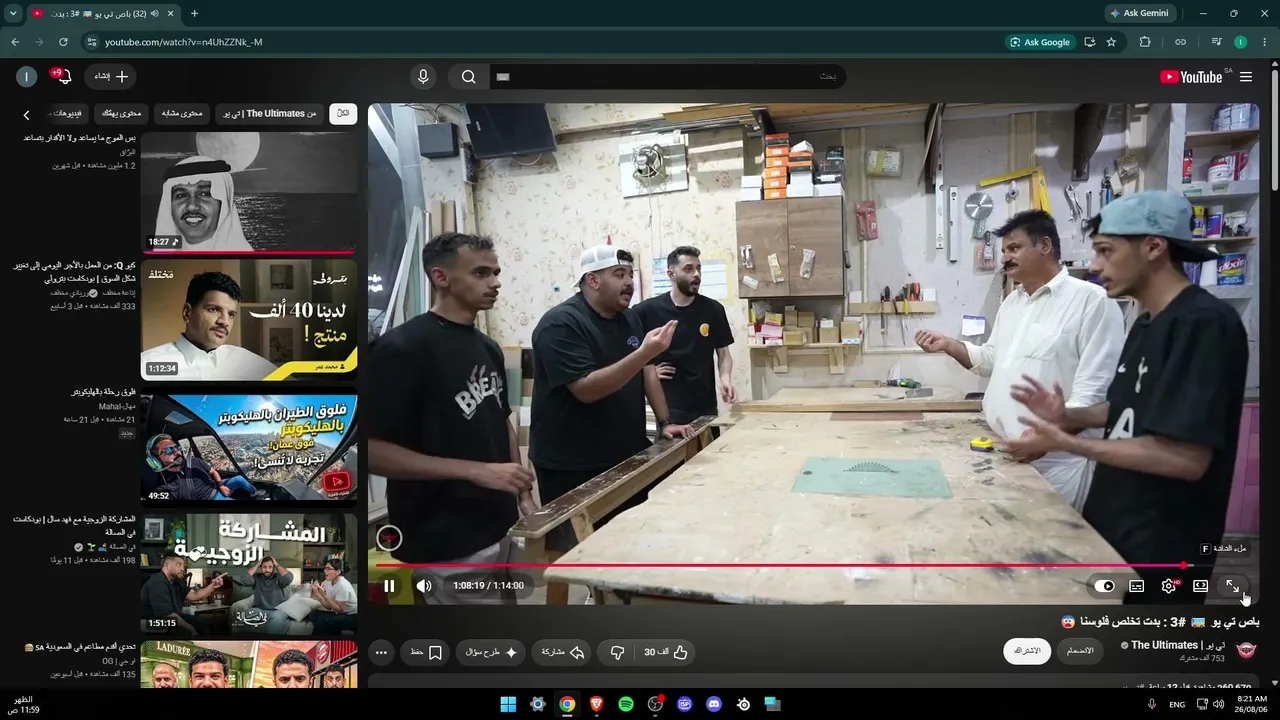Dislike the video with thumbs down
The width and height of the screenshot is (1280, 720).
pos(617,652)
